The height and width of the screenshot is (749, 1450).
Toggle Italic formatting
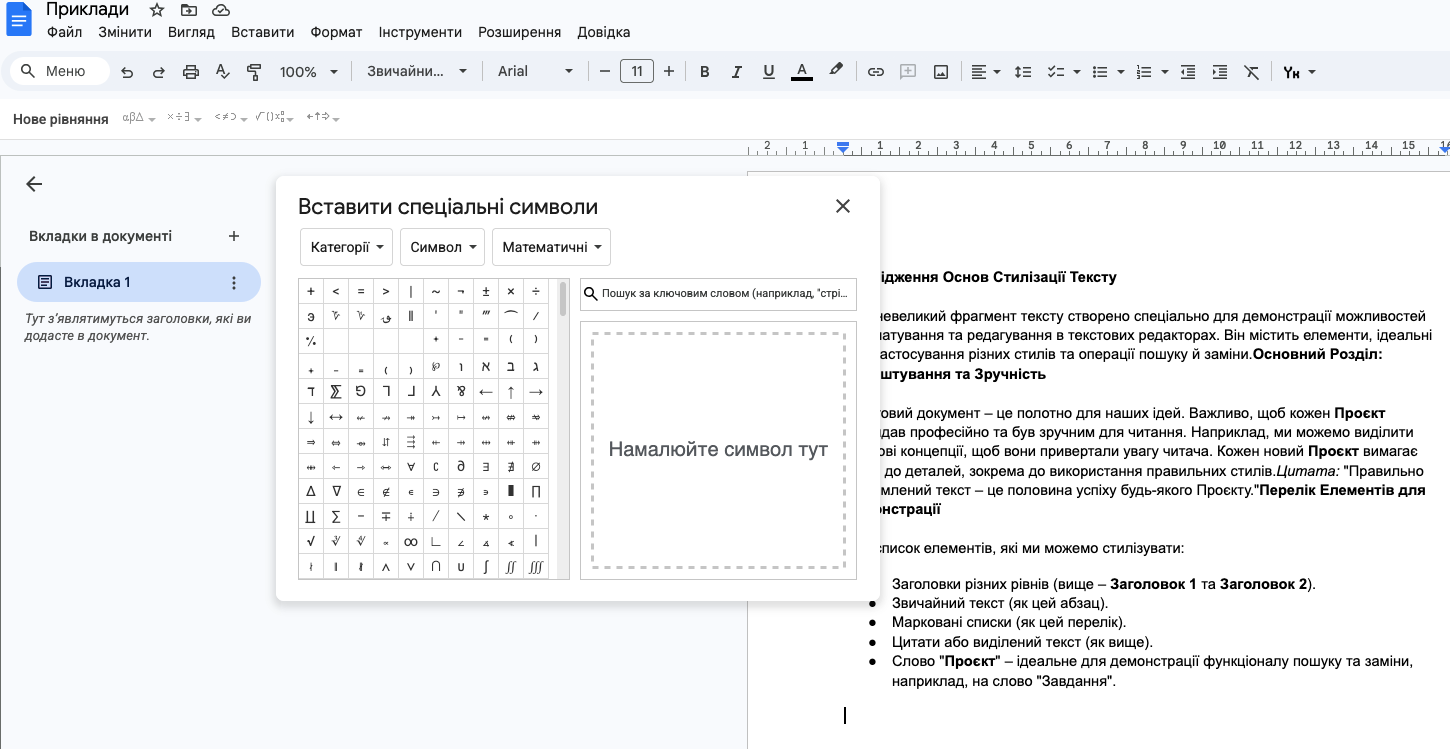tap(737, 72)
